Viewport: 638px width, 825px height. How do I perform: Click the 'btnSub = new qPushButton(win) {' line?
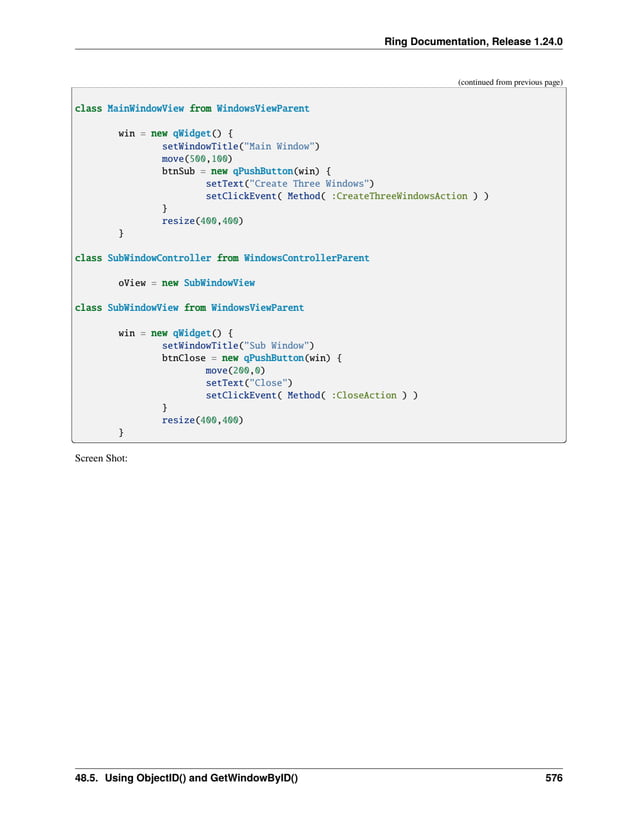(246, 171)
